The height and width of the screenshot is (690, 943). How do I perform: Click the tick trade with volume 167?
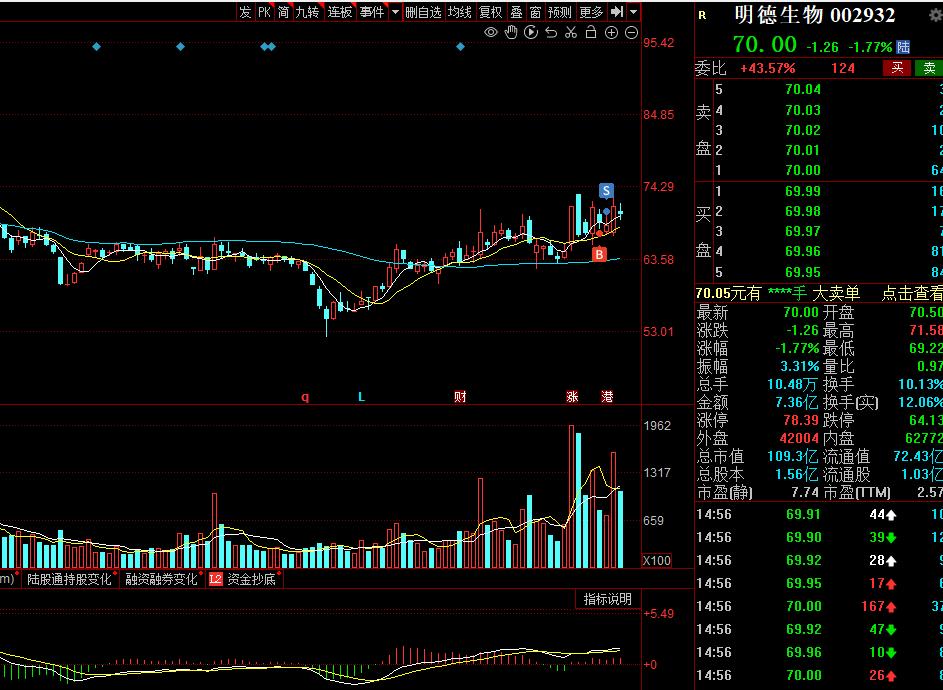click(x=819, y=606)
